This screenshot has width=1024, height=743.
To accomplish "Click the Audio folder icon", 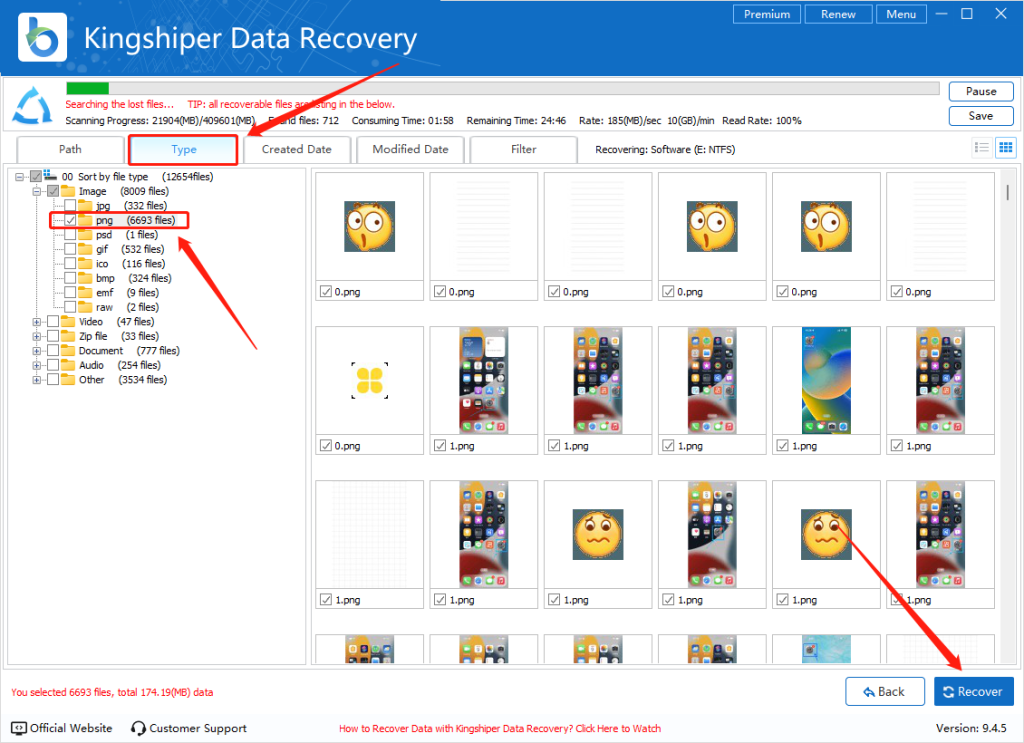I will point(68,365).
